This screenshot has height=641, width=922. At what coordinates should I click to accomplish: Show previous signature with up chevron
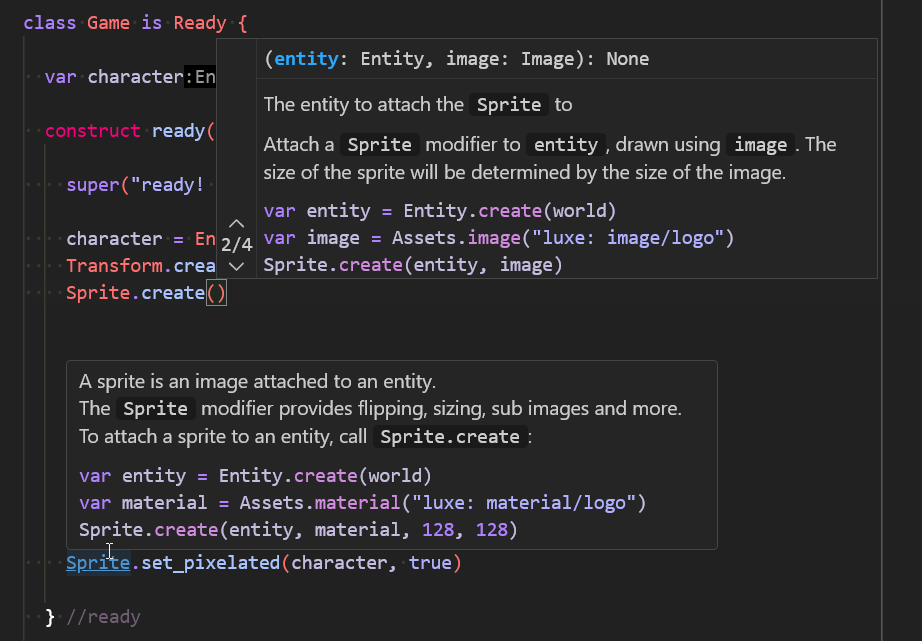[x=237, y=223]
